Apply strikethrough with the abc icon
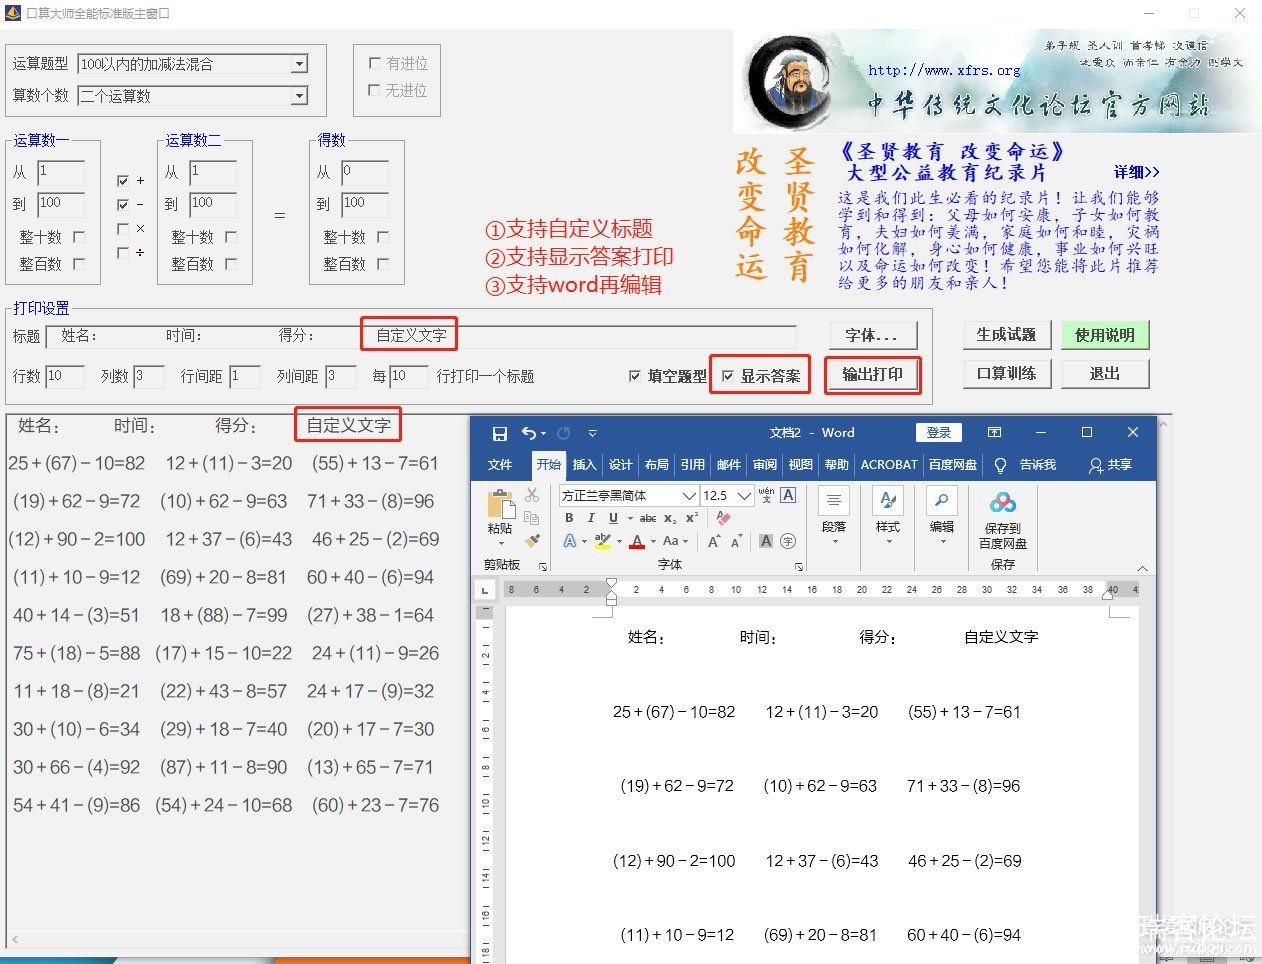Screen dimensions: 1262x964 tap(648, 518)
